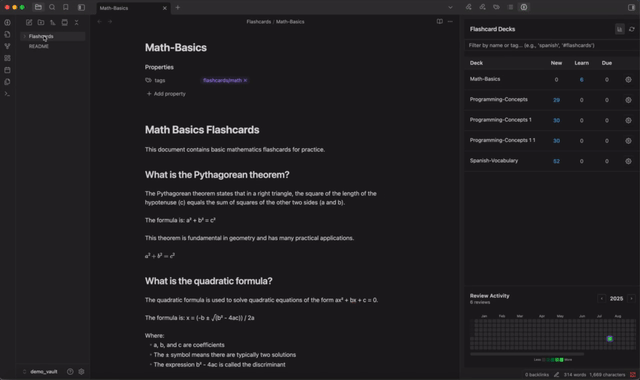Open the Programming-Concepts 1 1 deck

(x=551, y=141)
